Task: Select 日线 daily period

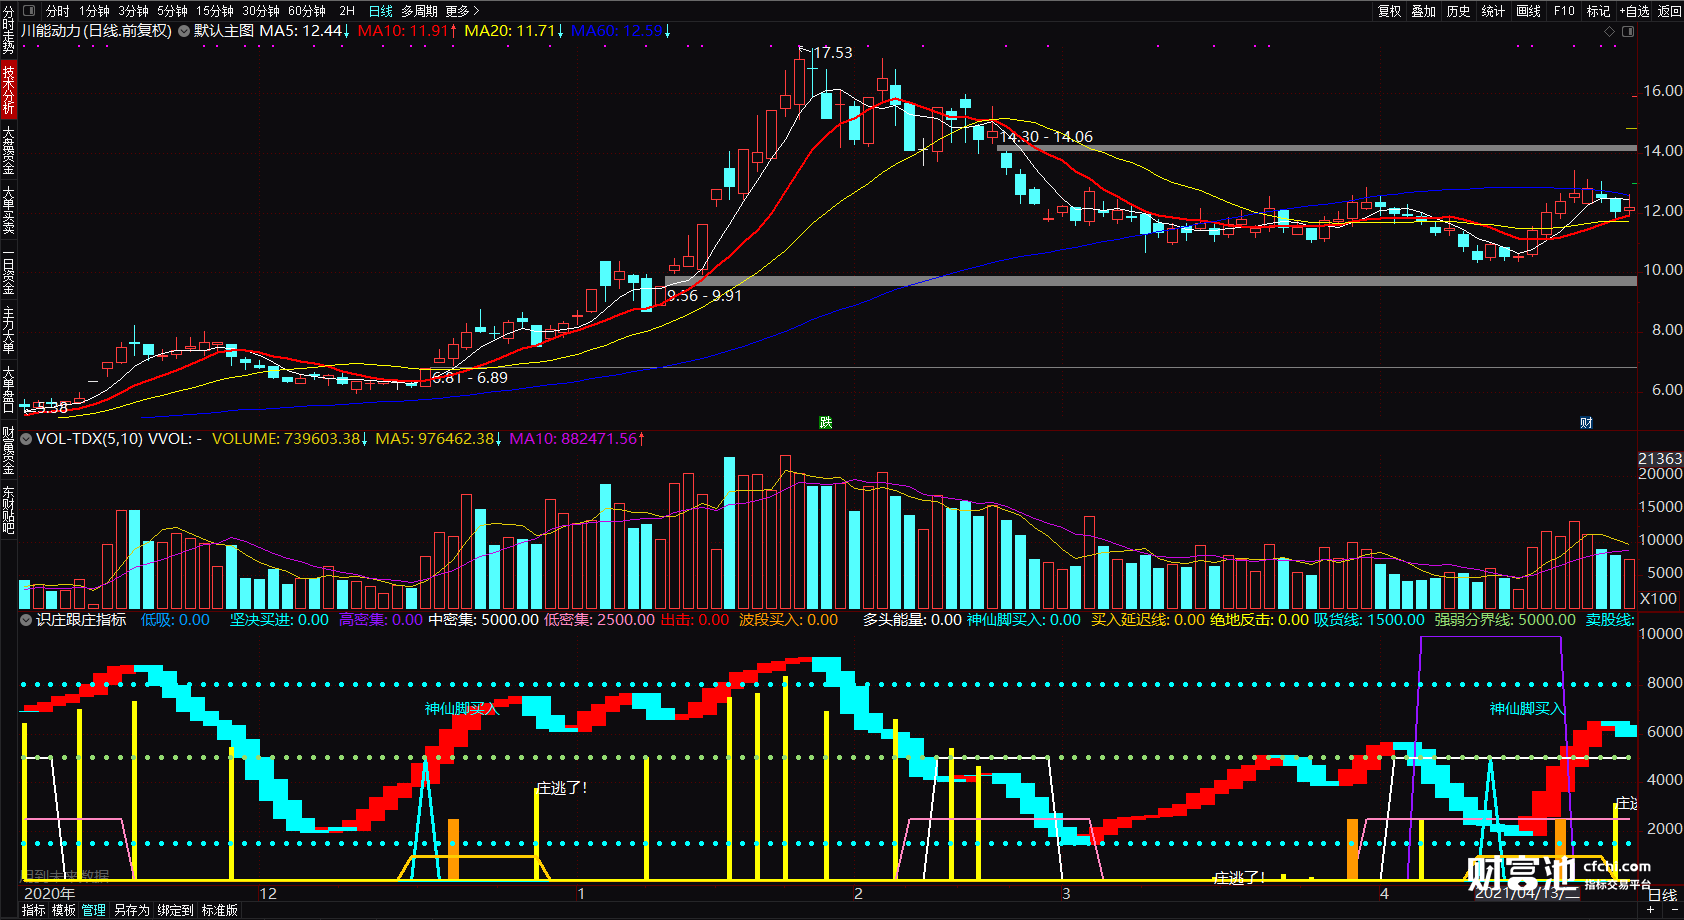Action: [x=381, y=11]
